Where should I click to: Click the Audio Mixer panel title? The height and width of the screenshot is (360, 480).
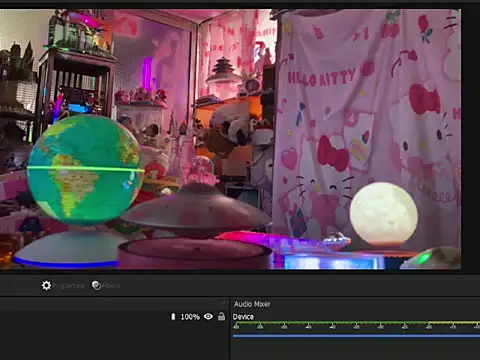coord(252,304)
